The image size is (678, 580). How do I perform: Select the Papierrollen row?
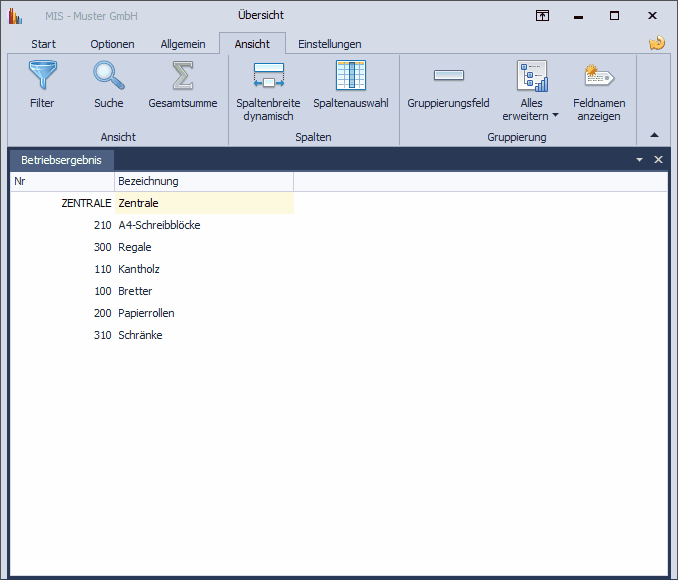[146, 313]
